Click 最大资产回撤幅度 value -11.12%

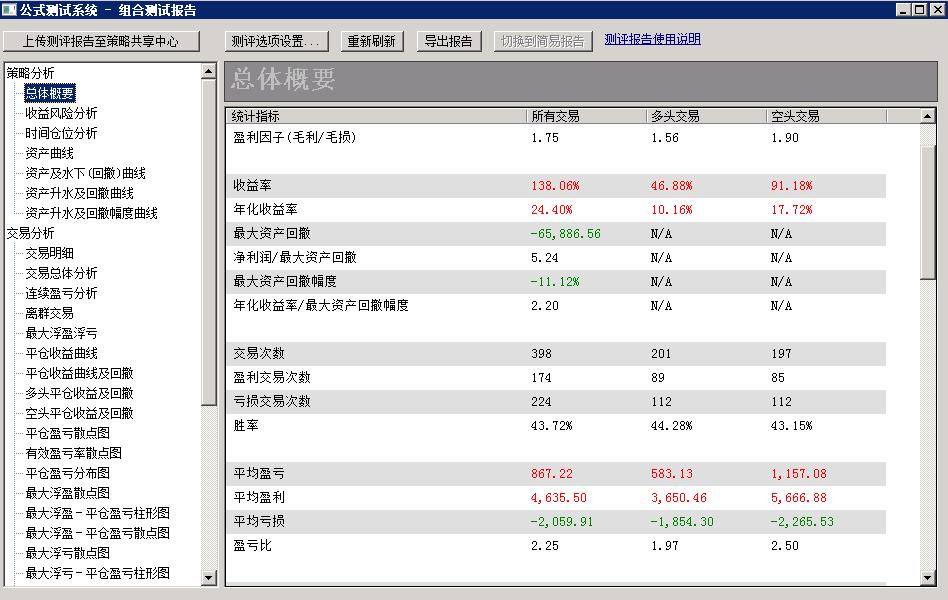(x=554, y=282)
